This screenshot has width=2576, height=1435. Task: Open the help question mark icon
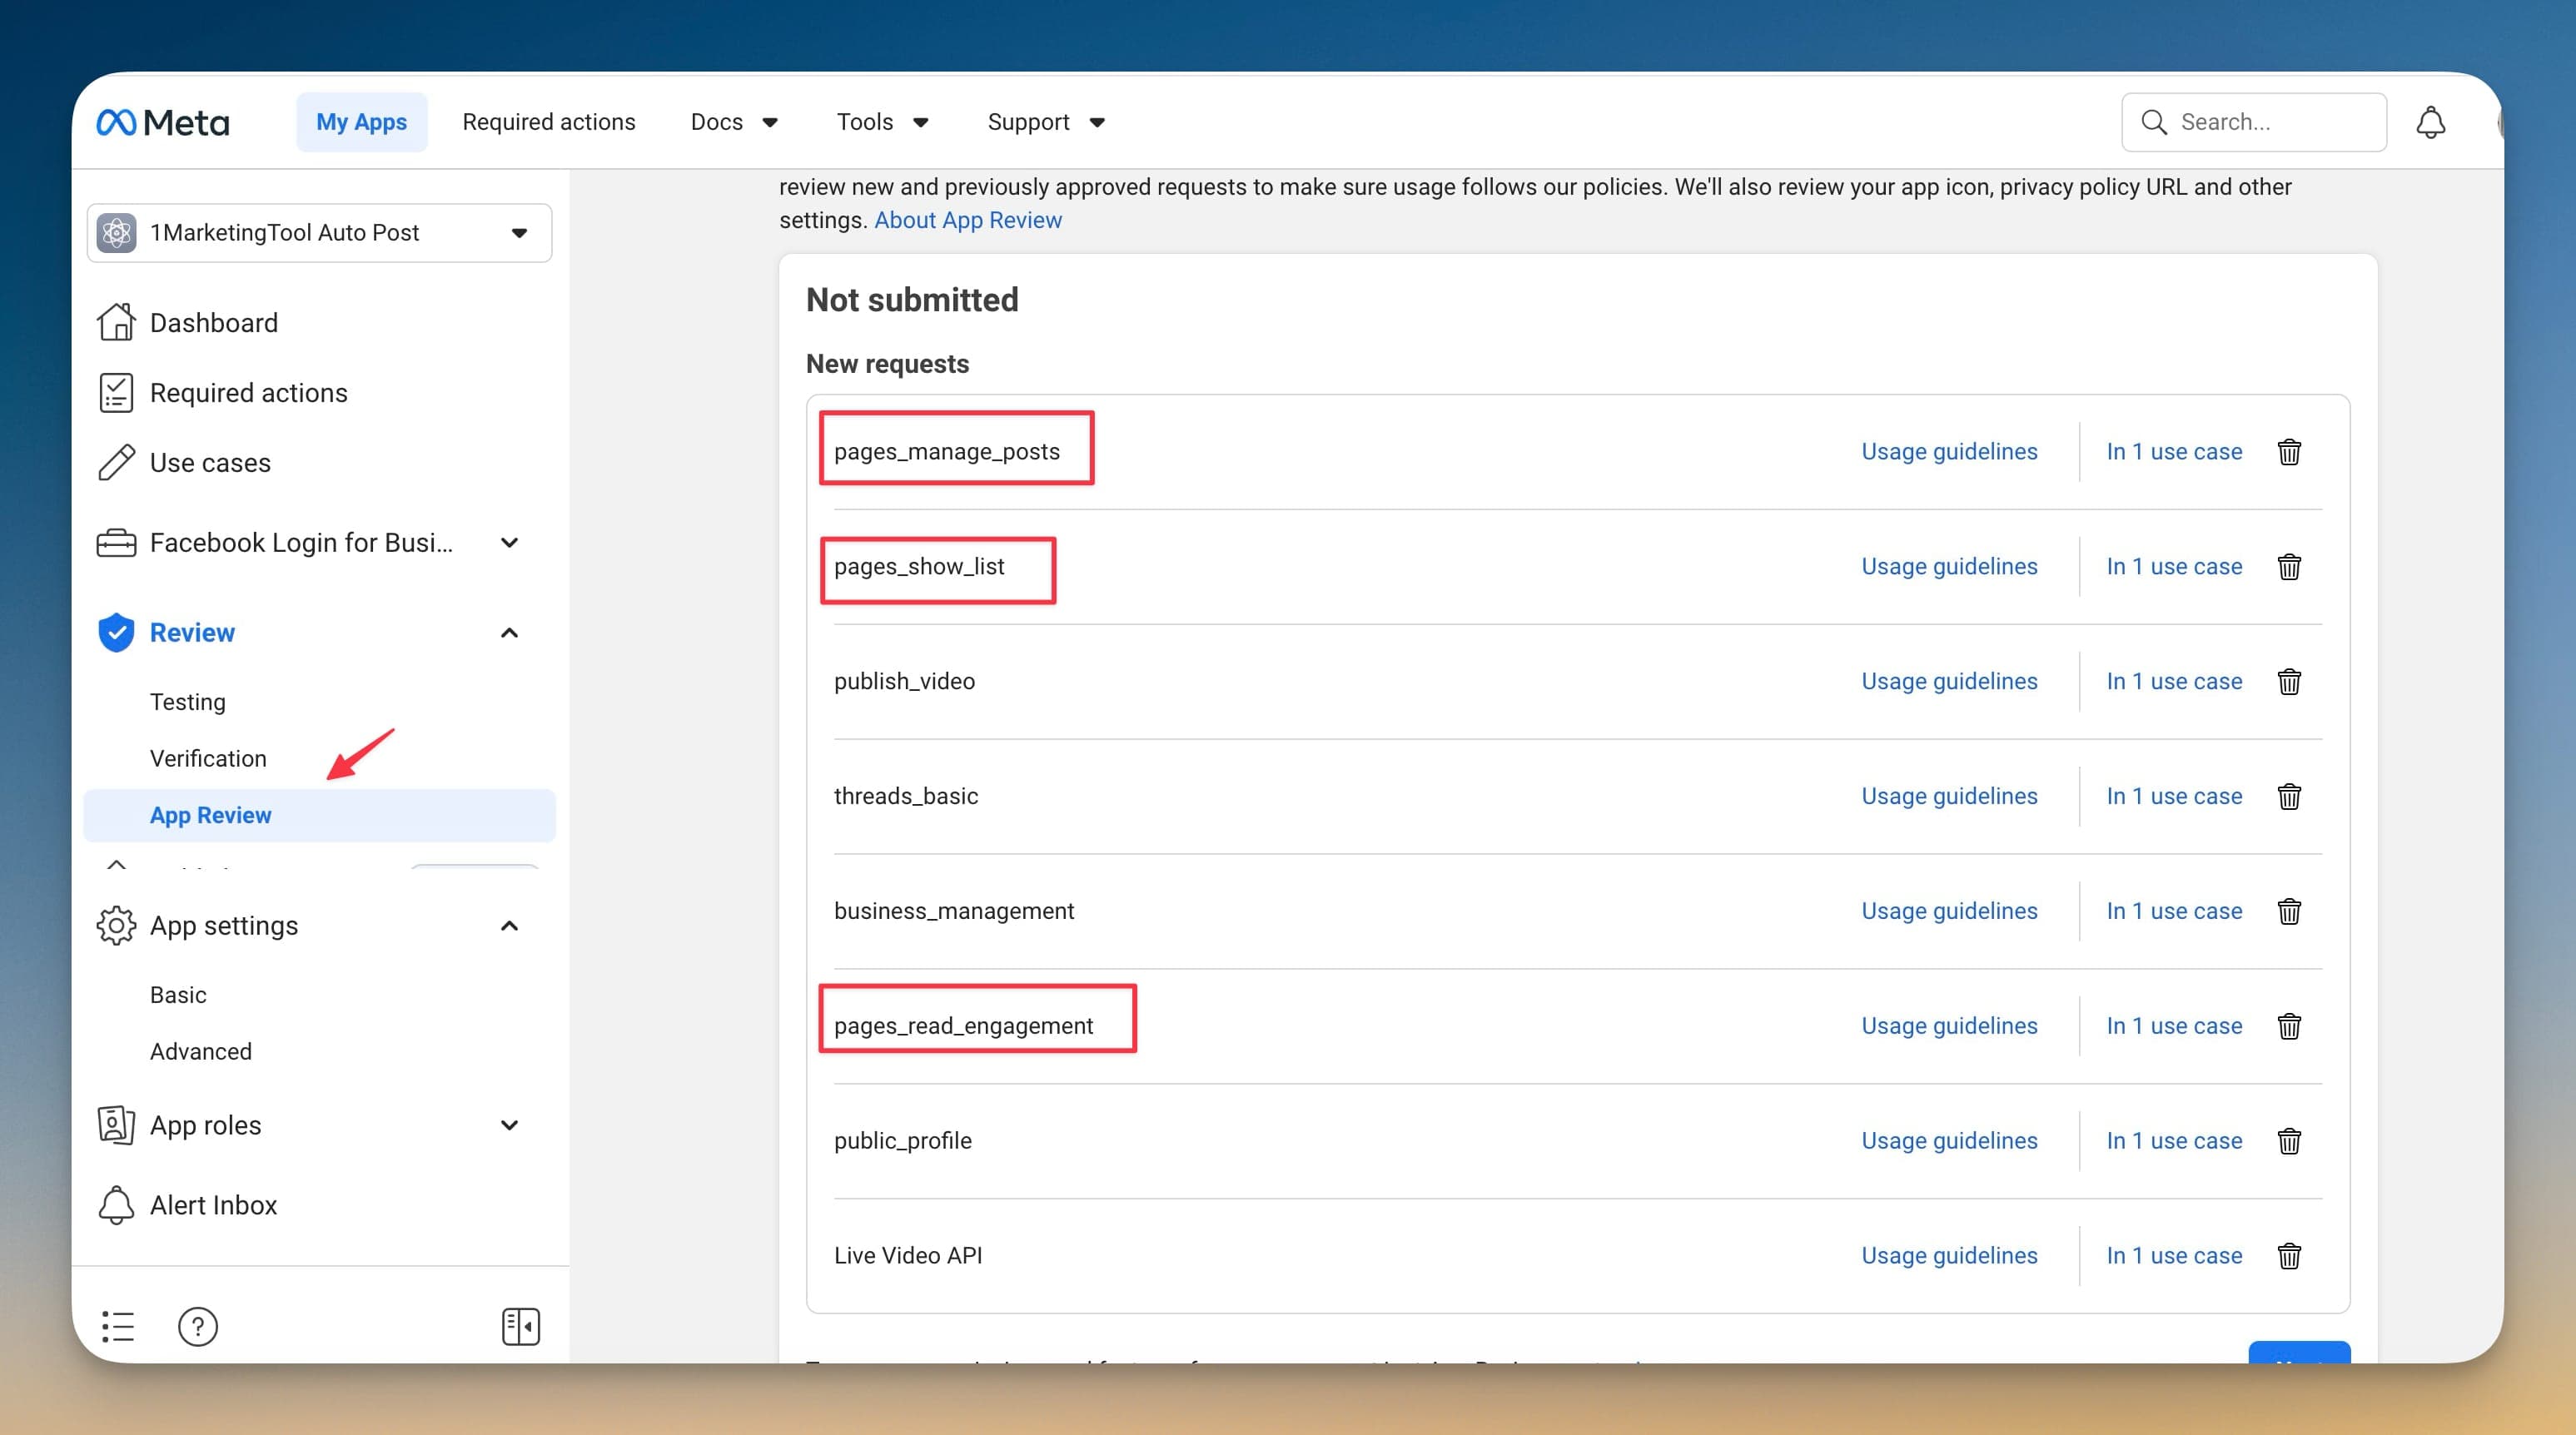pyautogui.click(x=198, y=1326)
